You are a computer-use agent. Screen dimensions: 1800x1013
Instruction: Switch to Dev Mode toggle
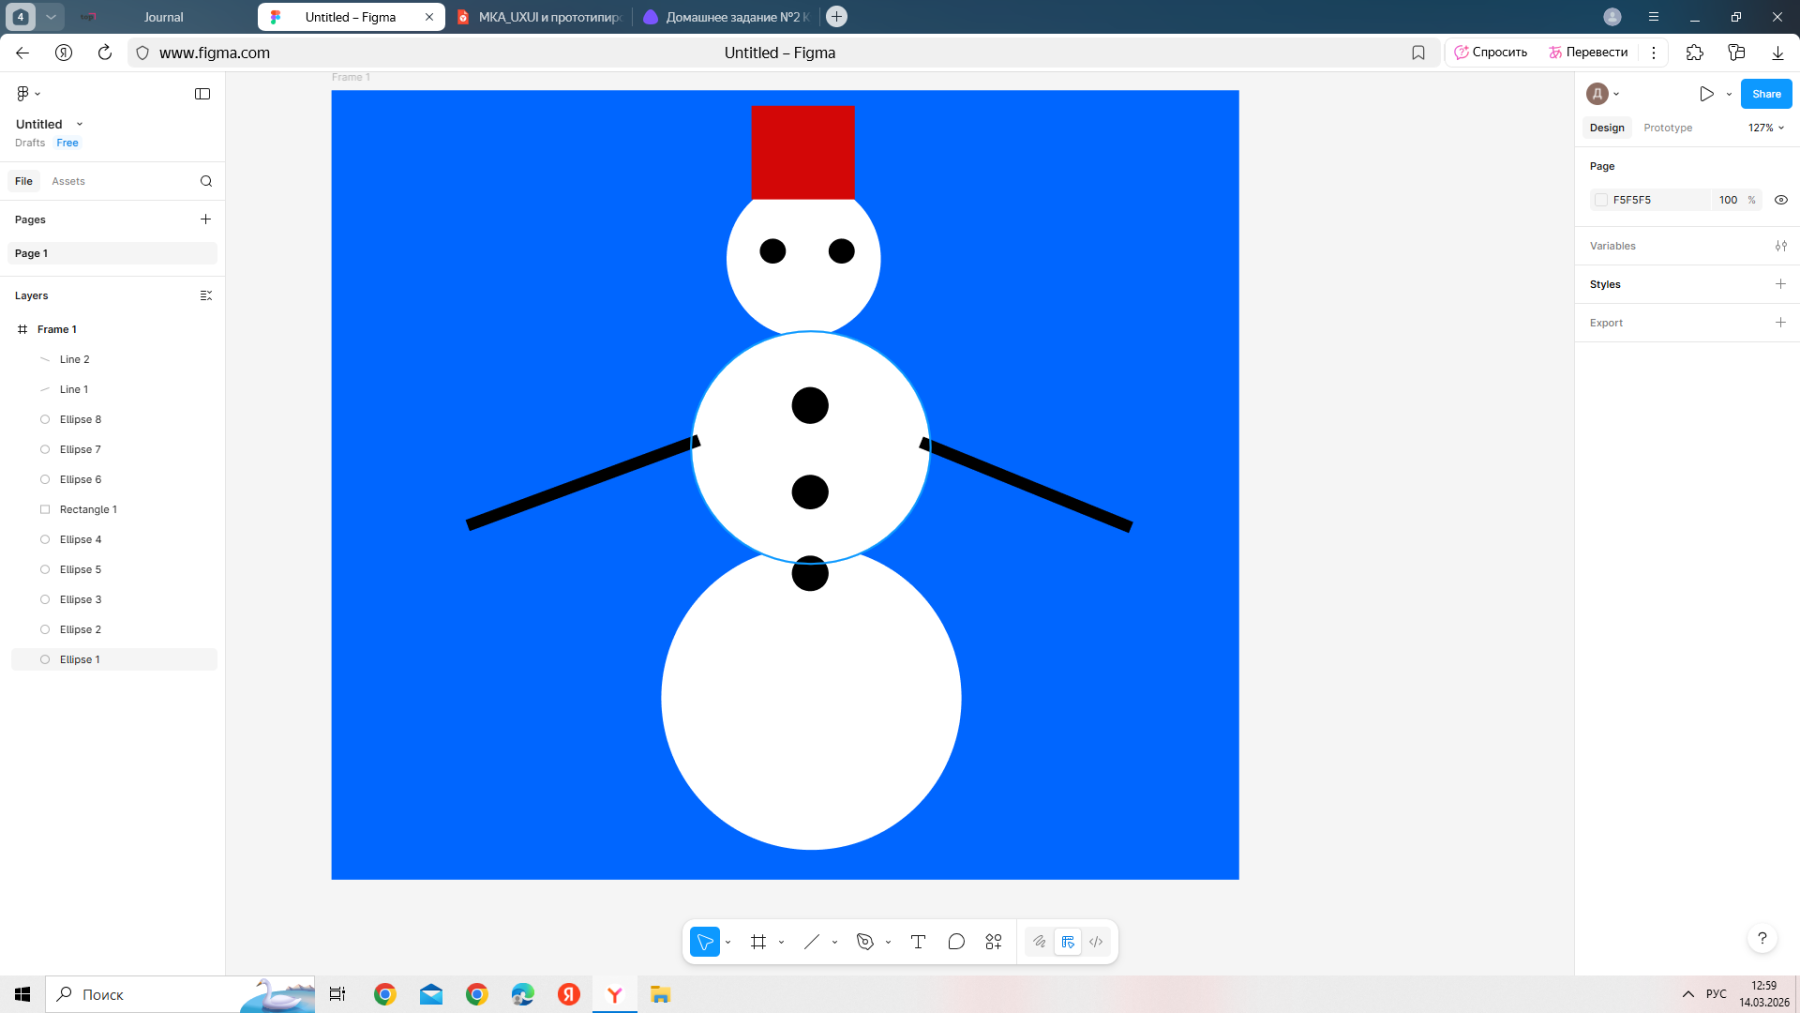1096,942
